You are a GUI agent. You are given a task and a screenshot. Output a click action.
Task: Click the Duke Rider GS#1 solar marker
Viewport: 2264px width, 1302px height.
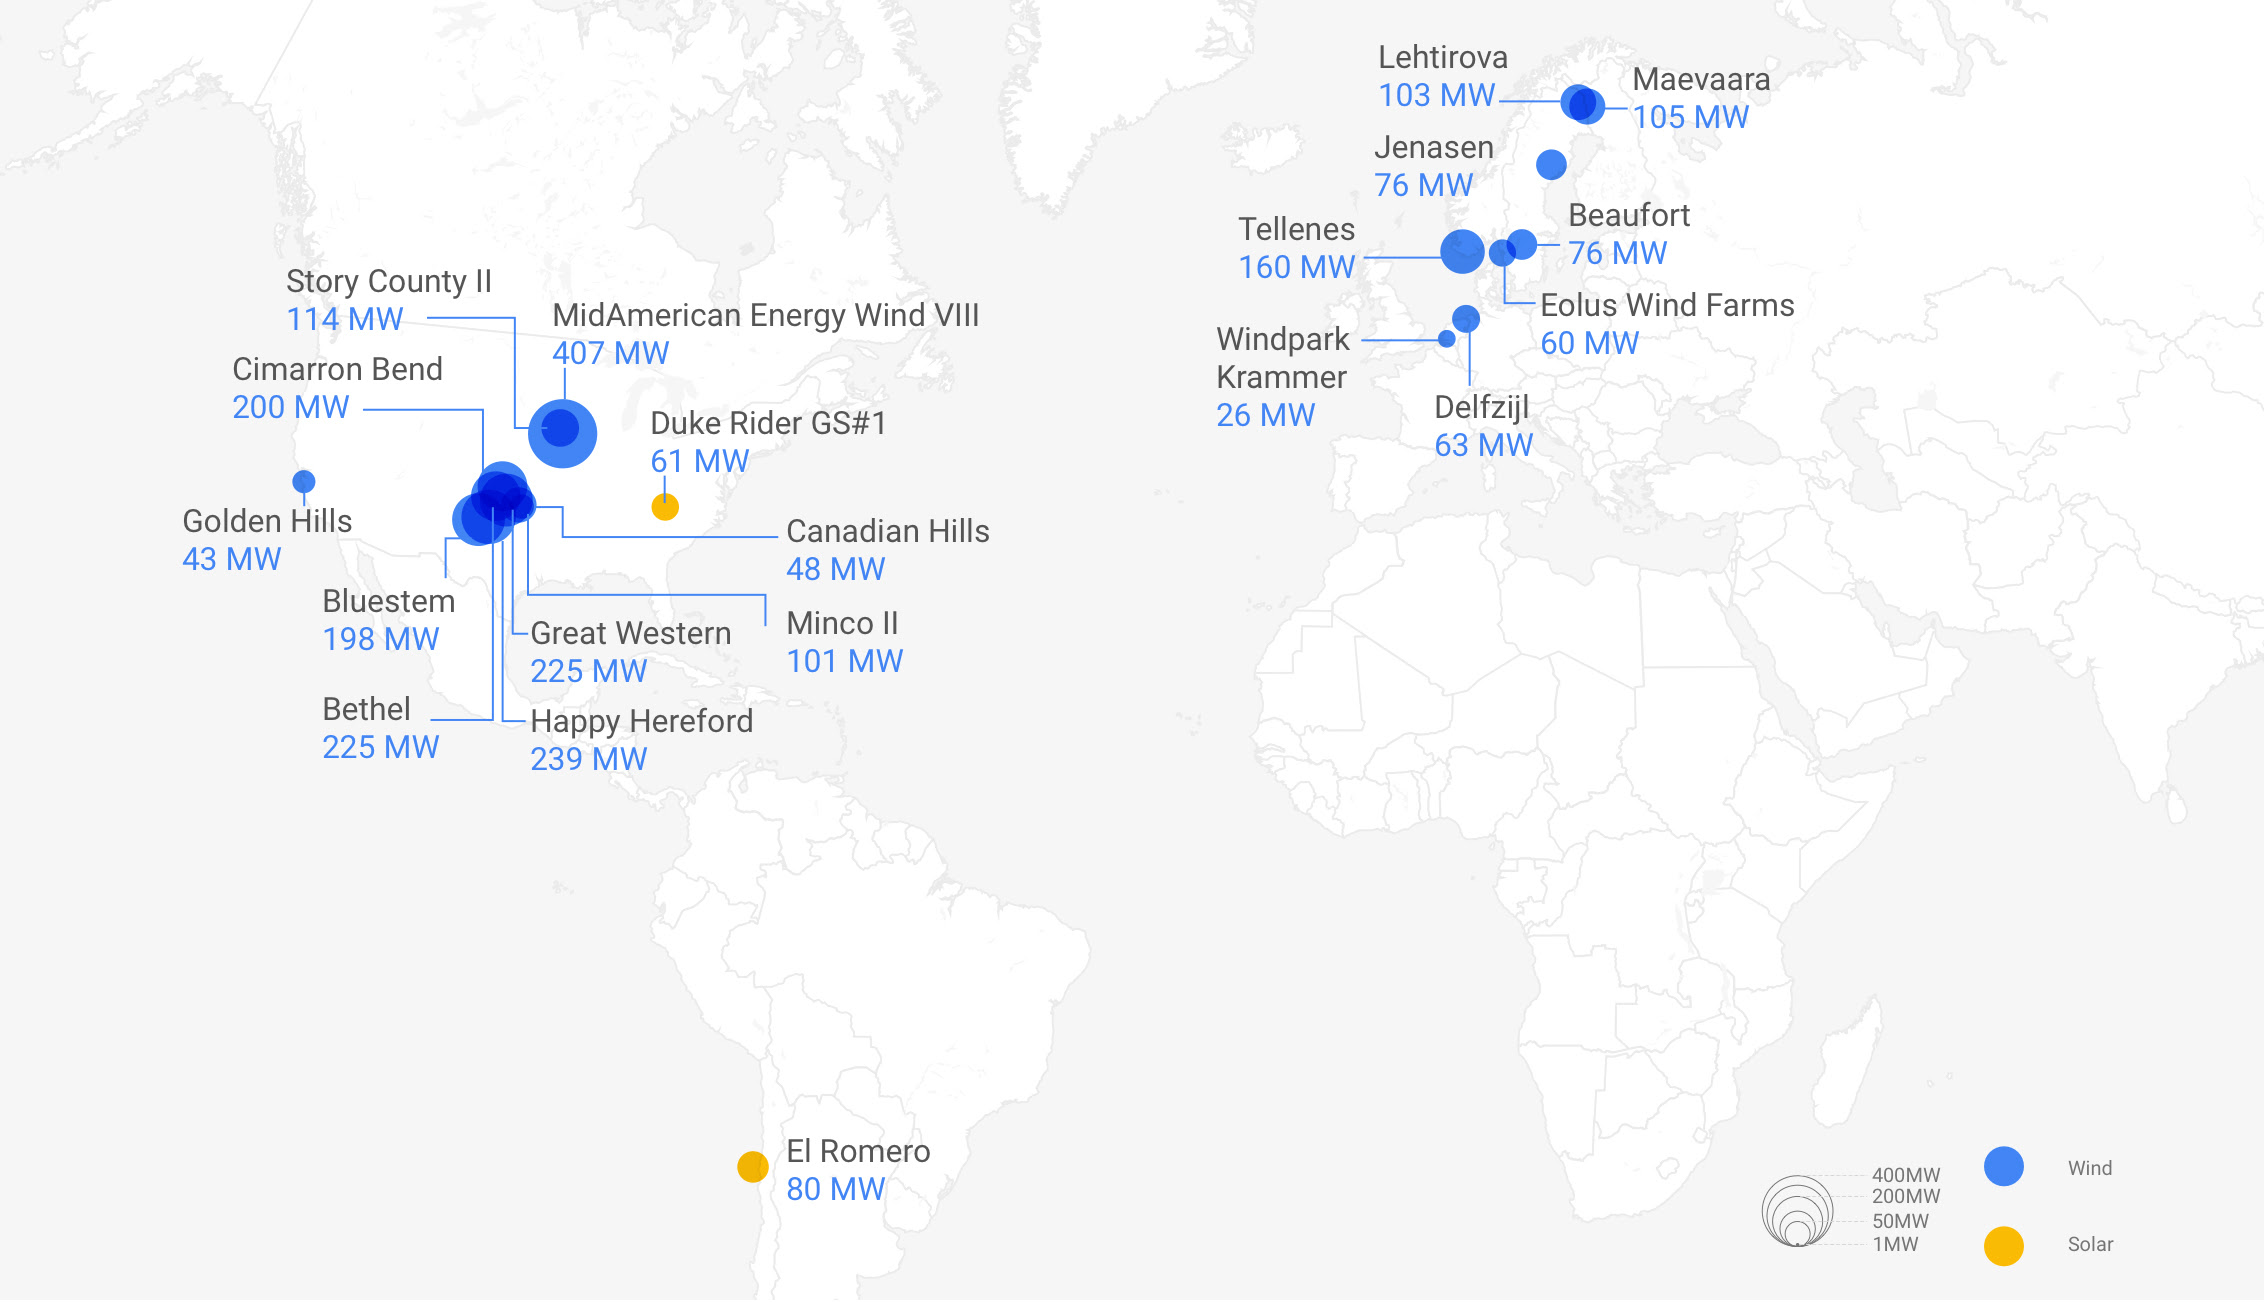(663, 507)
